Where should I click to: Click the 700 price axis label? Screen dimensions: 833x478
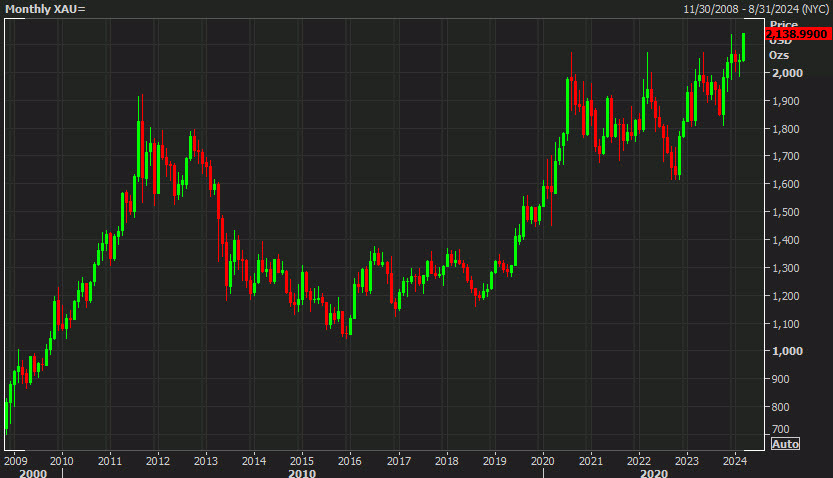pyautogui.click(x=780, y=429)
